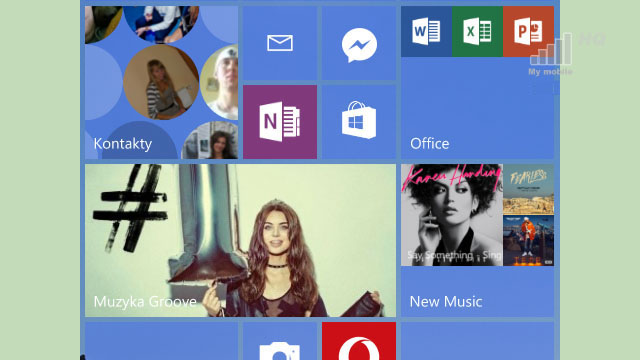Launch Word from the Office tile
The width and height of the screenshot is (640, 360).
426,31
